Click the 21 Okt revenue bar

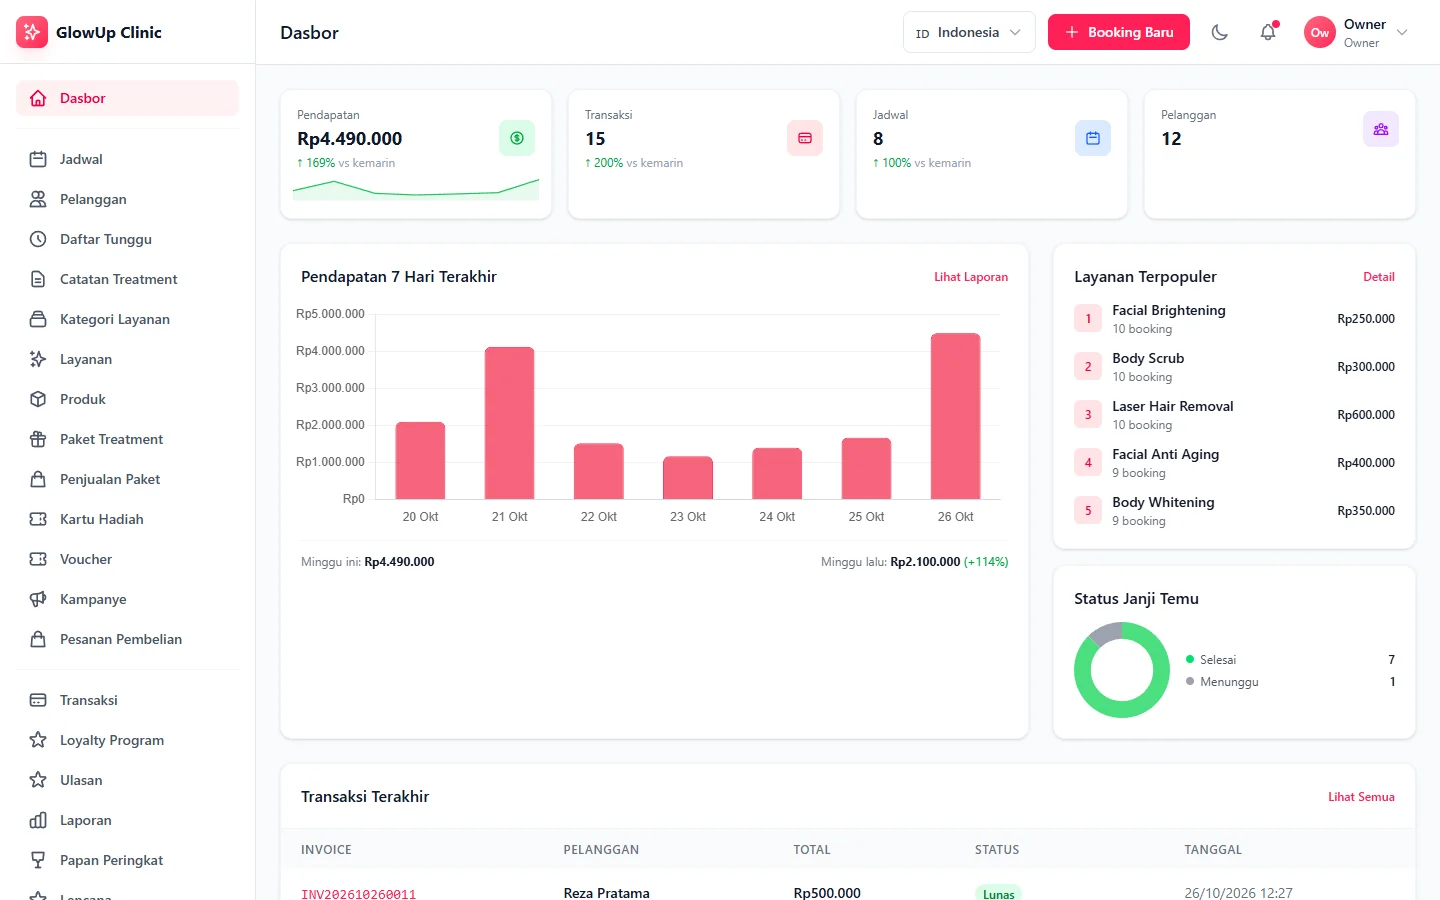point(510,423)
